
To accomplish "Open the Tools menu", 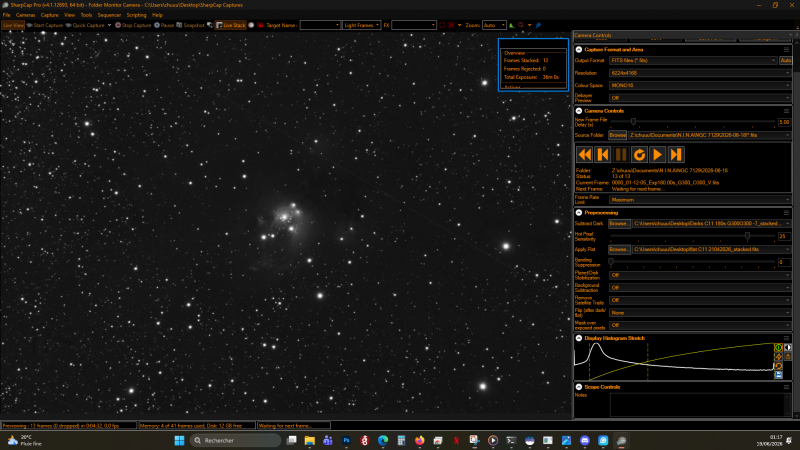I will tap(86, 15).
